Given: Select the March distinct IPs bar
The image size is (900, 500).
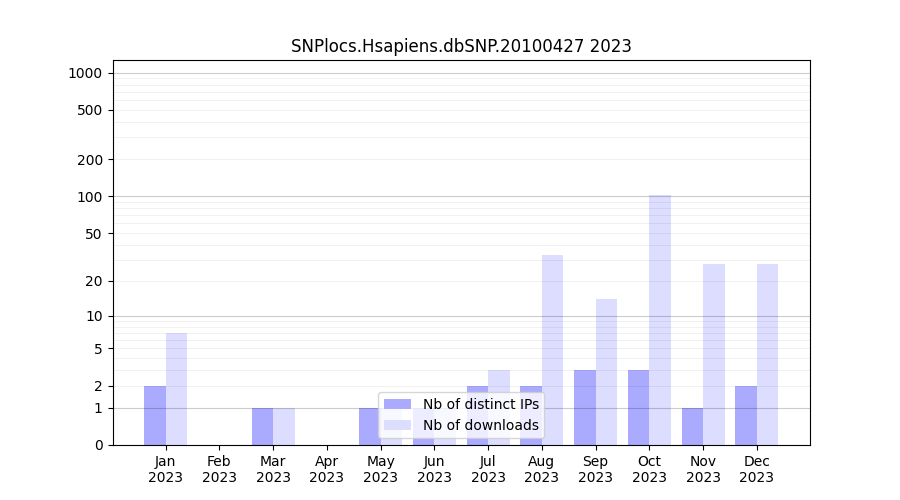Looking at the screenshot, I should (x=262, y=426).
